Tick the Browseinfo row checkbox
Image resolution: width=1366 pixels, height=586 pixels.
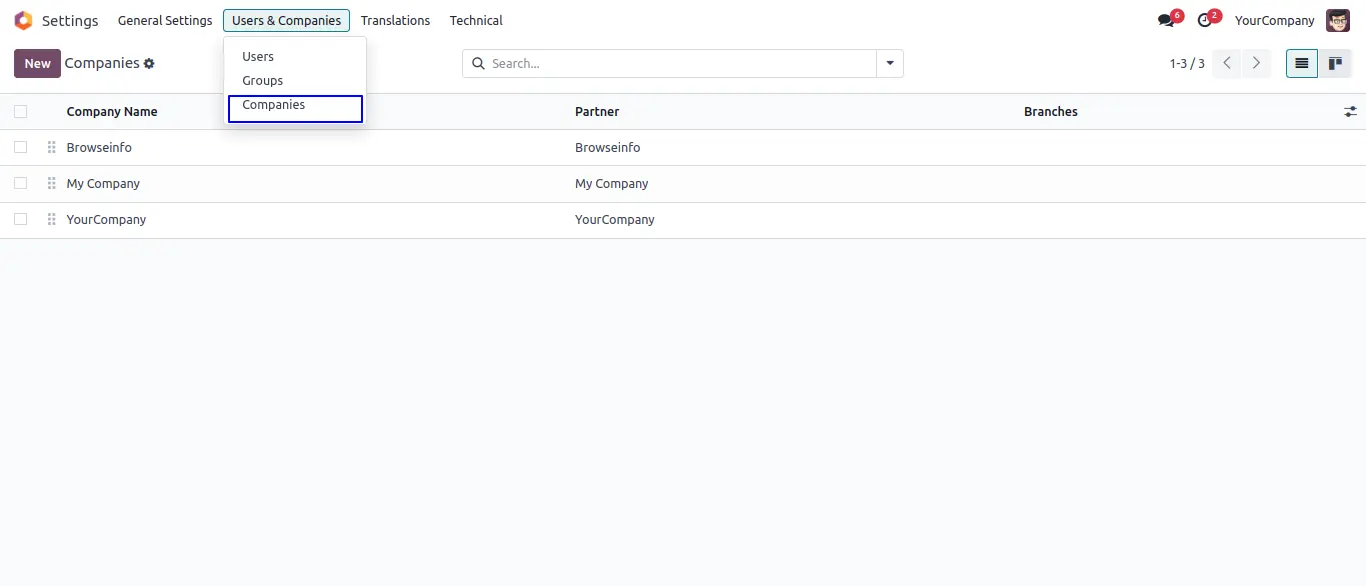(x=20, y=148)
